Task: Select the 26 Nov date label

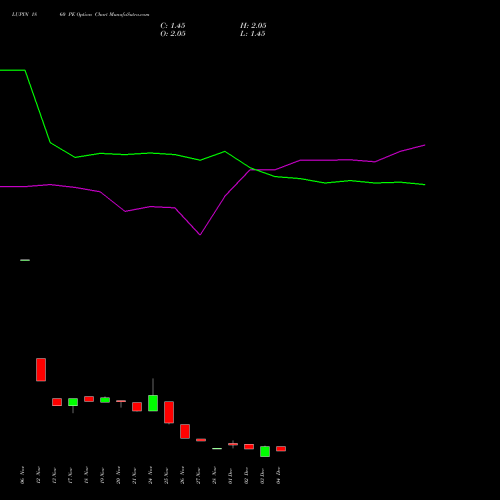Action: pyautogui.click(x=182, y=475)
